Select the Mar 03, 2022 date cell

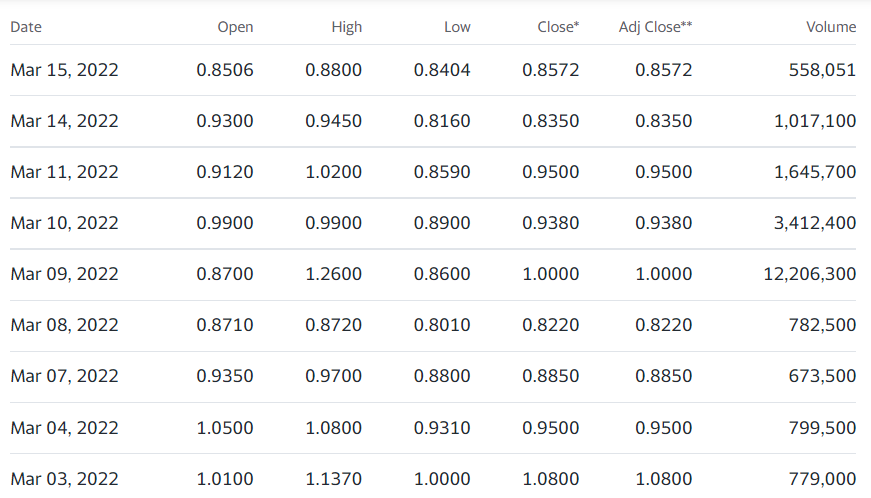[x=64, y=479]
